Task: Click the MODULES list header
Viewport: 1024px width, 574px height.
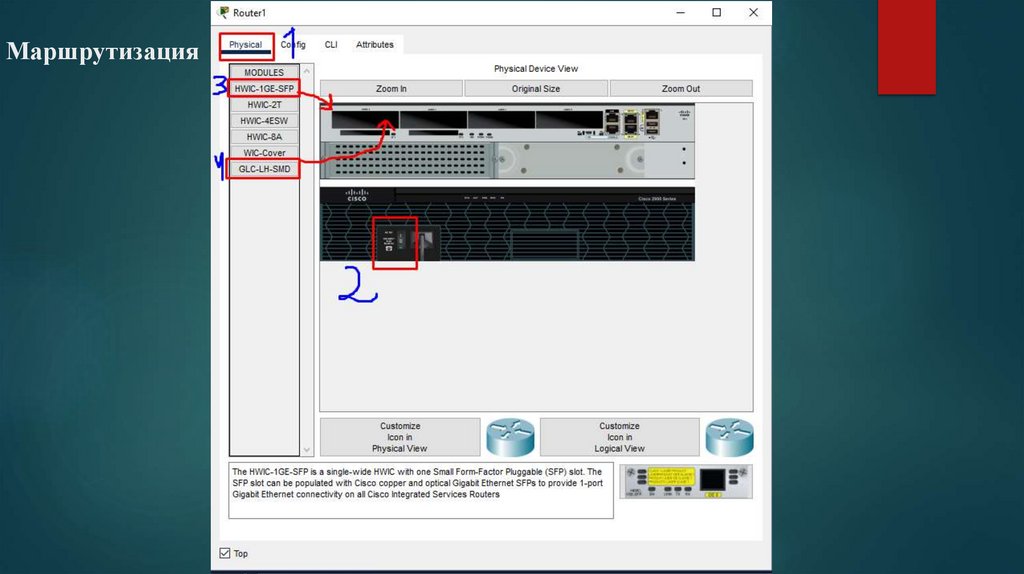Action: [x=264, y=72]
